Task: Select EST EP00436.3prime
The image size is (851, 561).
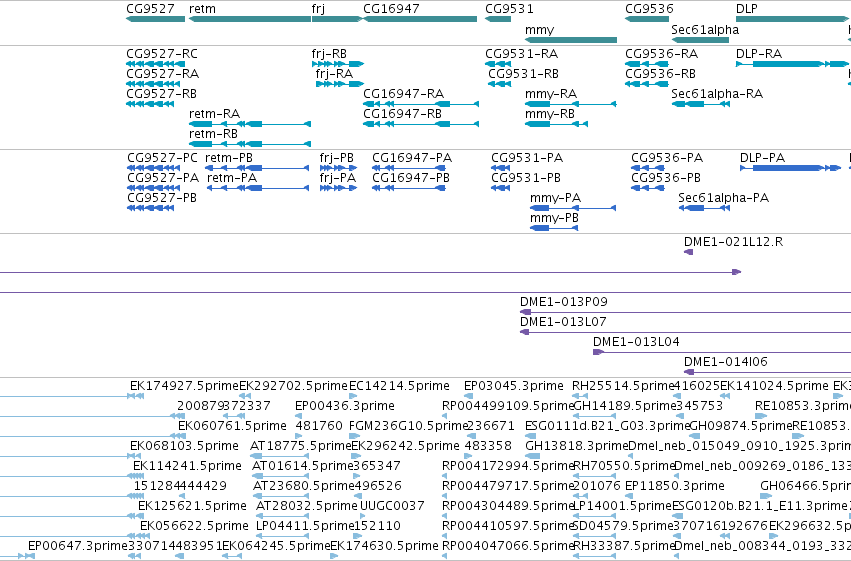Action: [x=345, y=406]
